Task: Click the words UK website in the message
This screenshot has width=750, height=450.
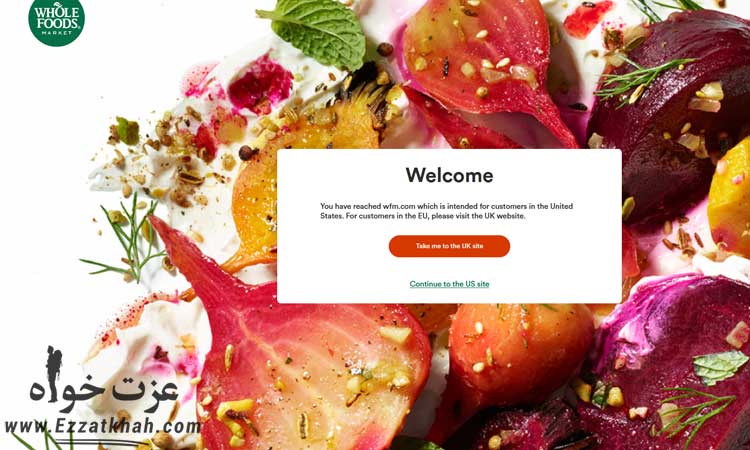Action: pos(505,216)
